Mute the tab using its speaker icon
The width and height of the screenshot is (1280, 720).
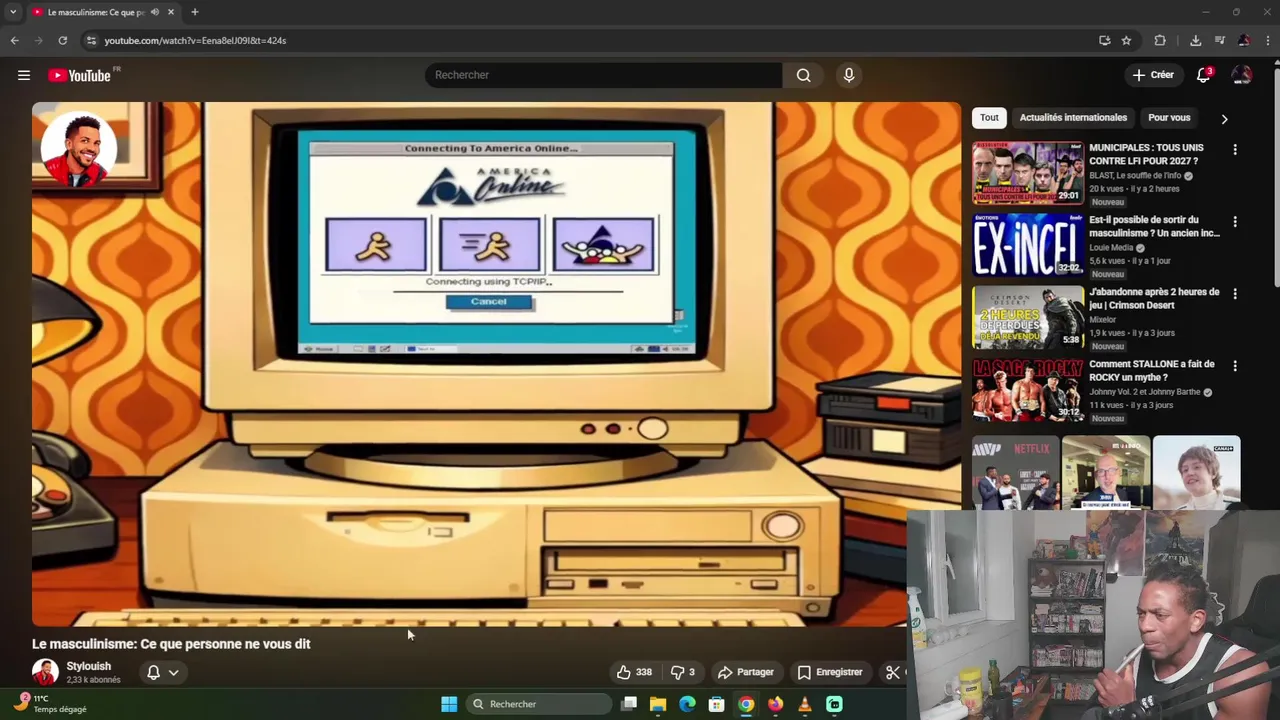pyautogui.click(x=154, y=12)
